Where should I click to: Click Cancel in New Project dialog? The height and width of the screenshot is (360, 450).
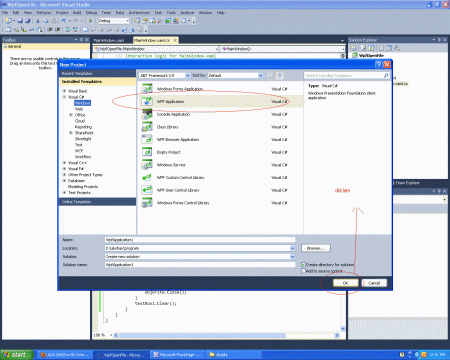pos(374,283)
